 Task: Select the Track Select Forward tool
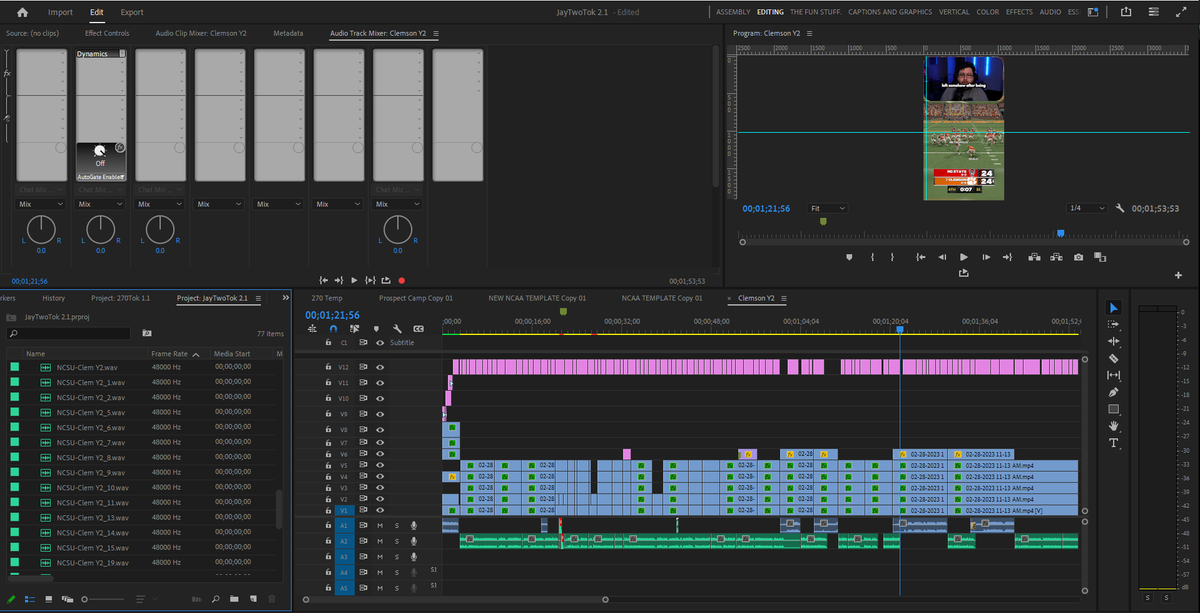(1114, 324)
